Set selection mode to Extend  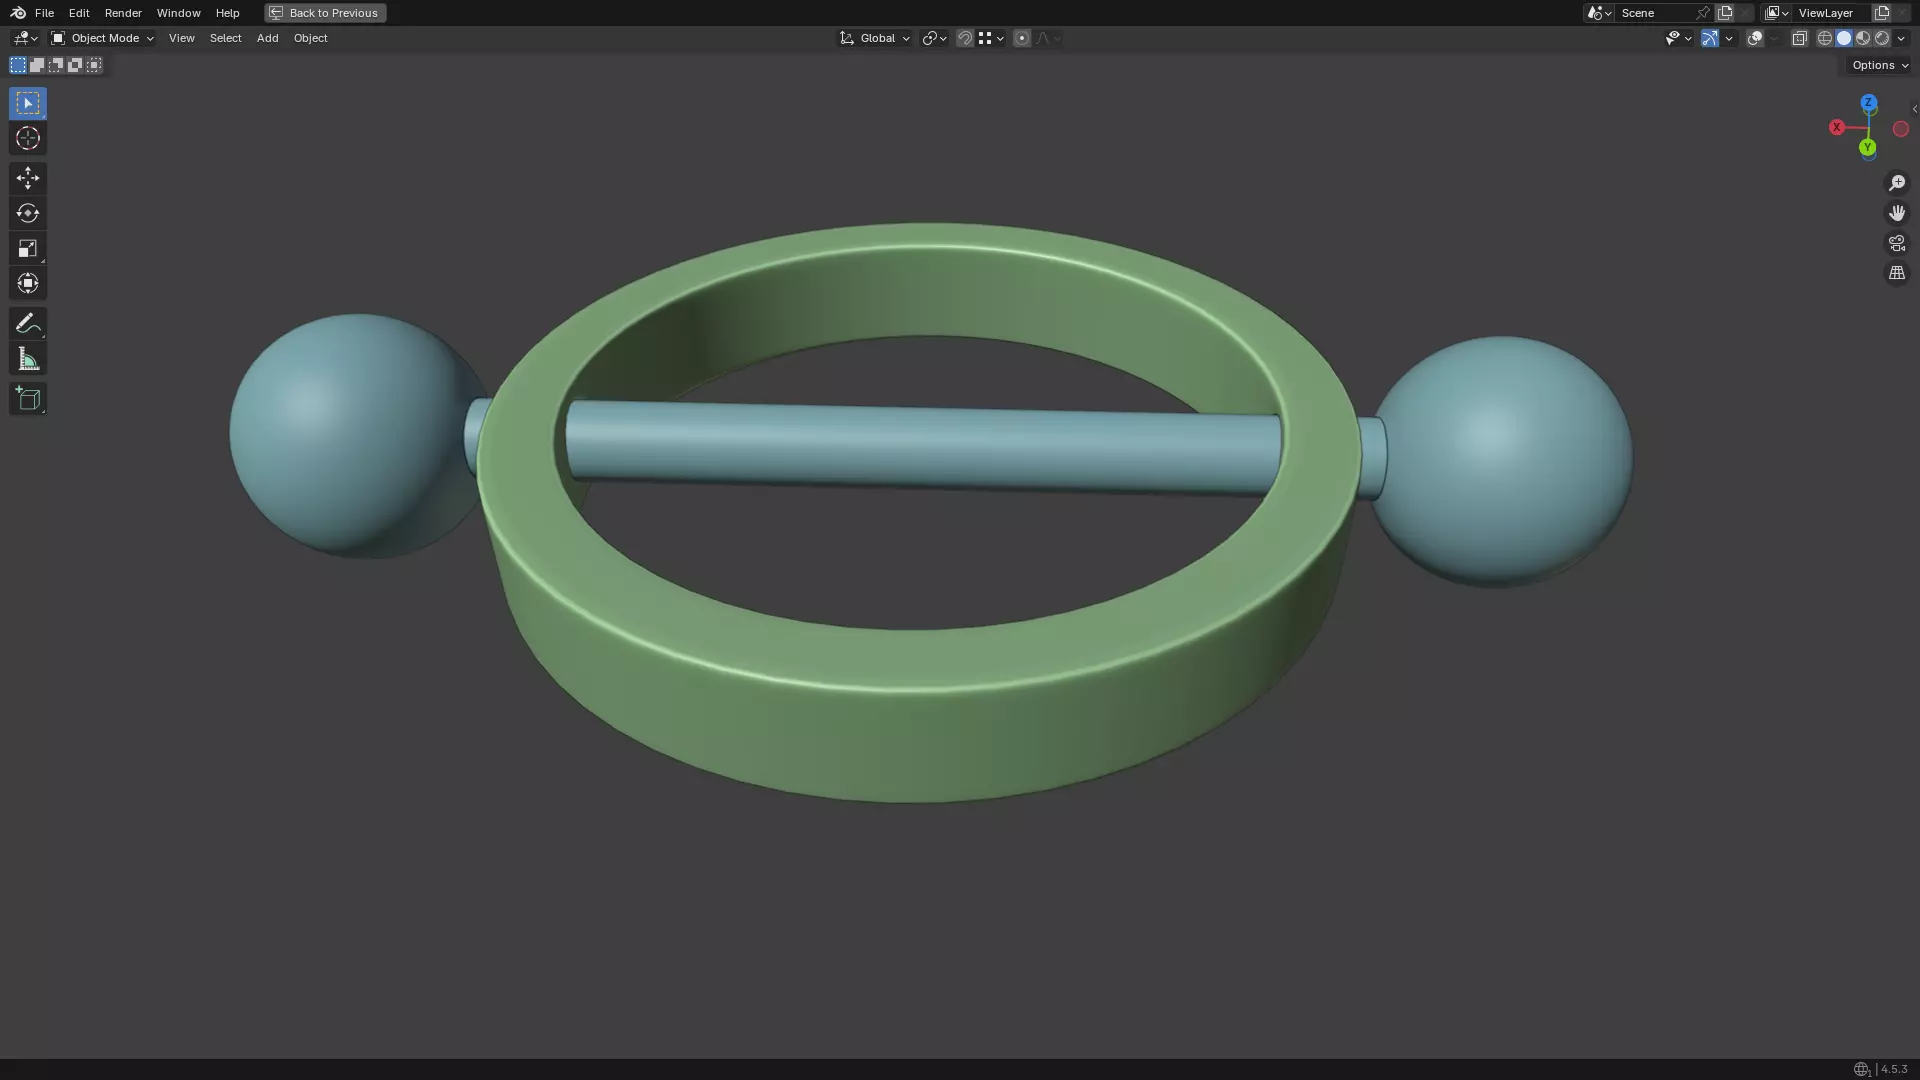pos(37,65)
